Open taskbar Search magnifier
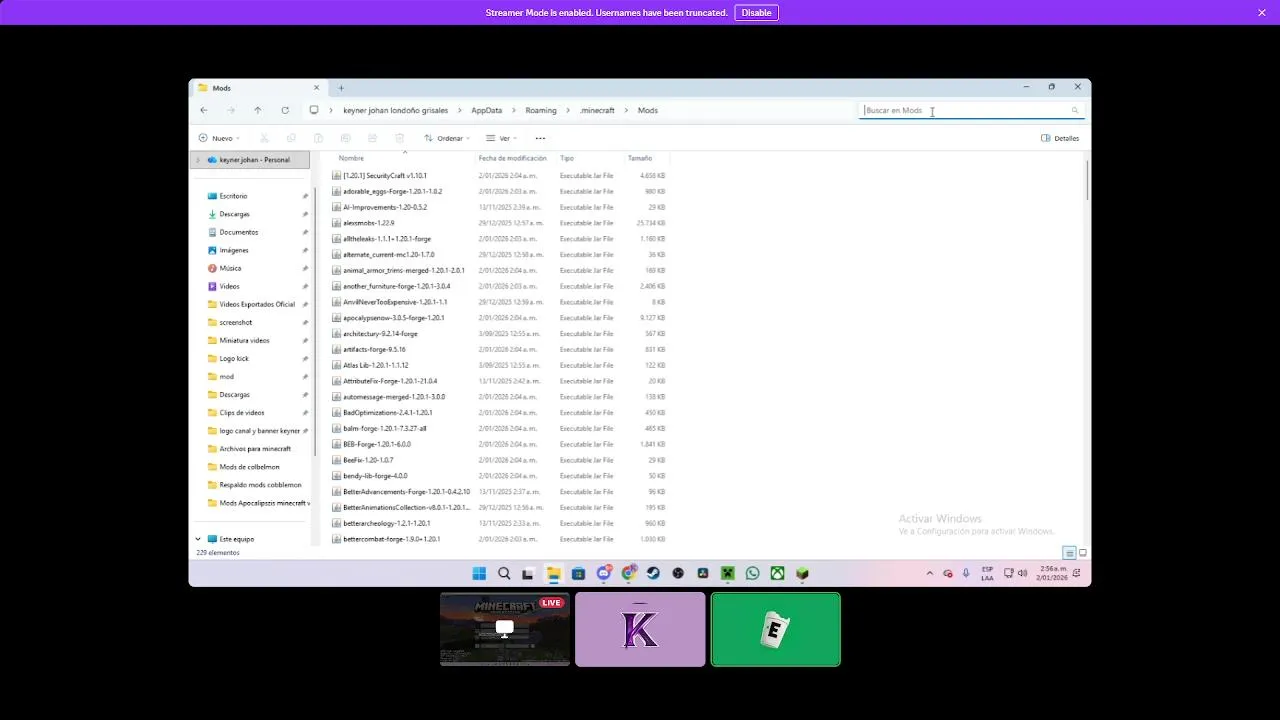 504,573
